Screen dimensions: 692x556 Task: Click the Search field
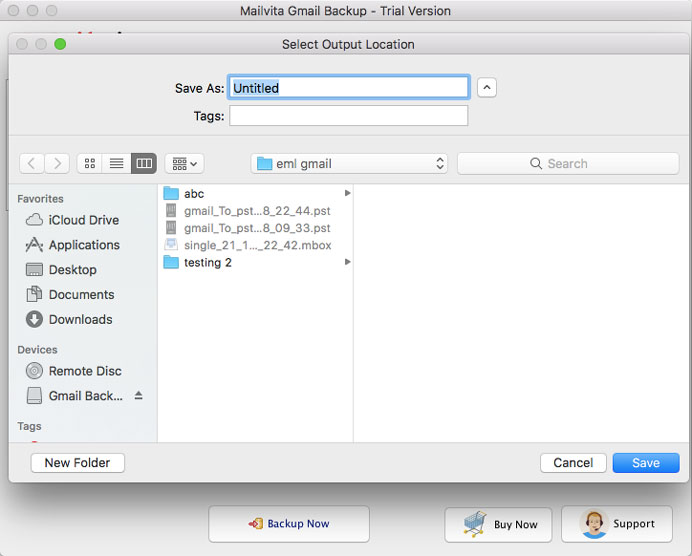[567, 163]
